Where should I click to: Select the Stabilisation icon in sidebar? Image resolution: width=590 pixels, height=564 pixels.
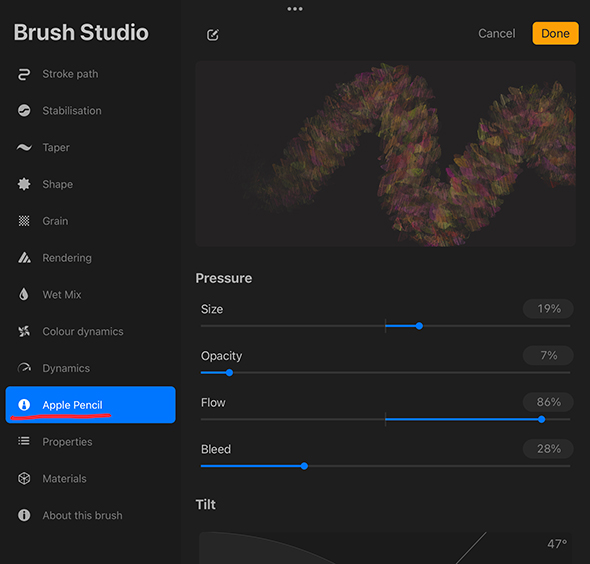24,111
